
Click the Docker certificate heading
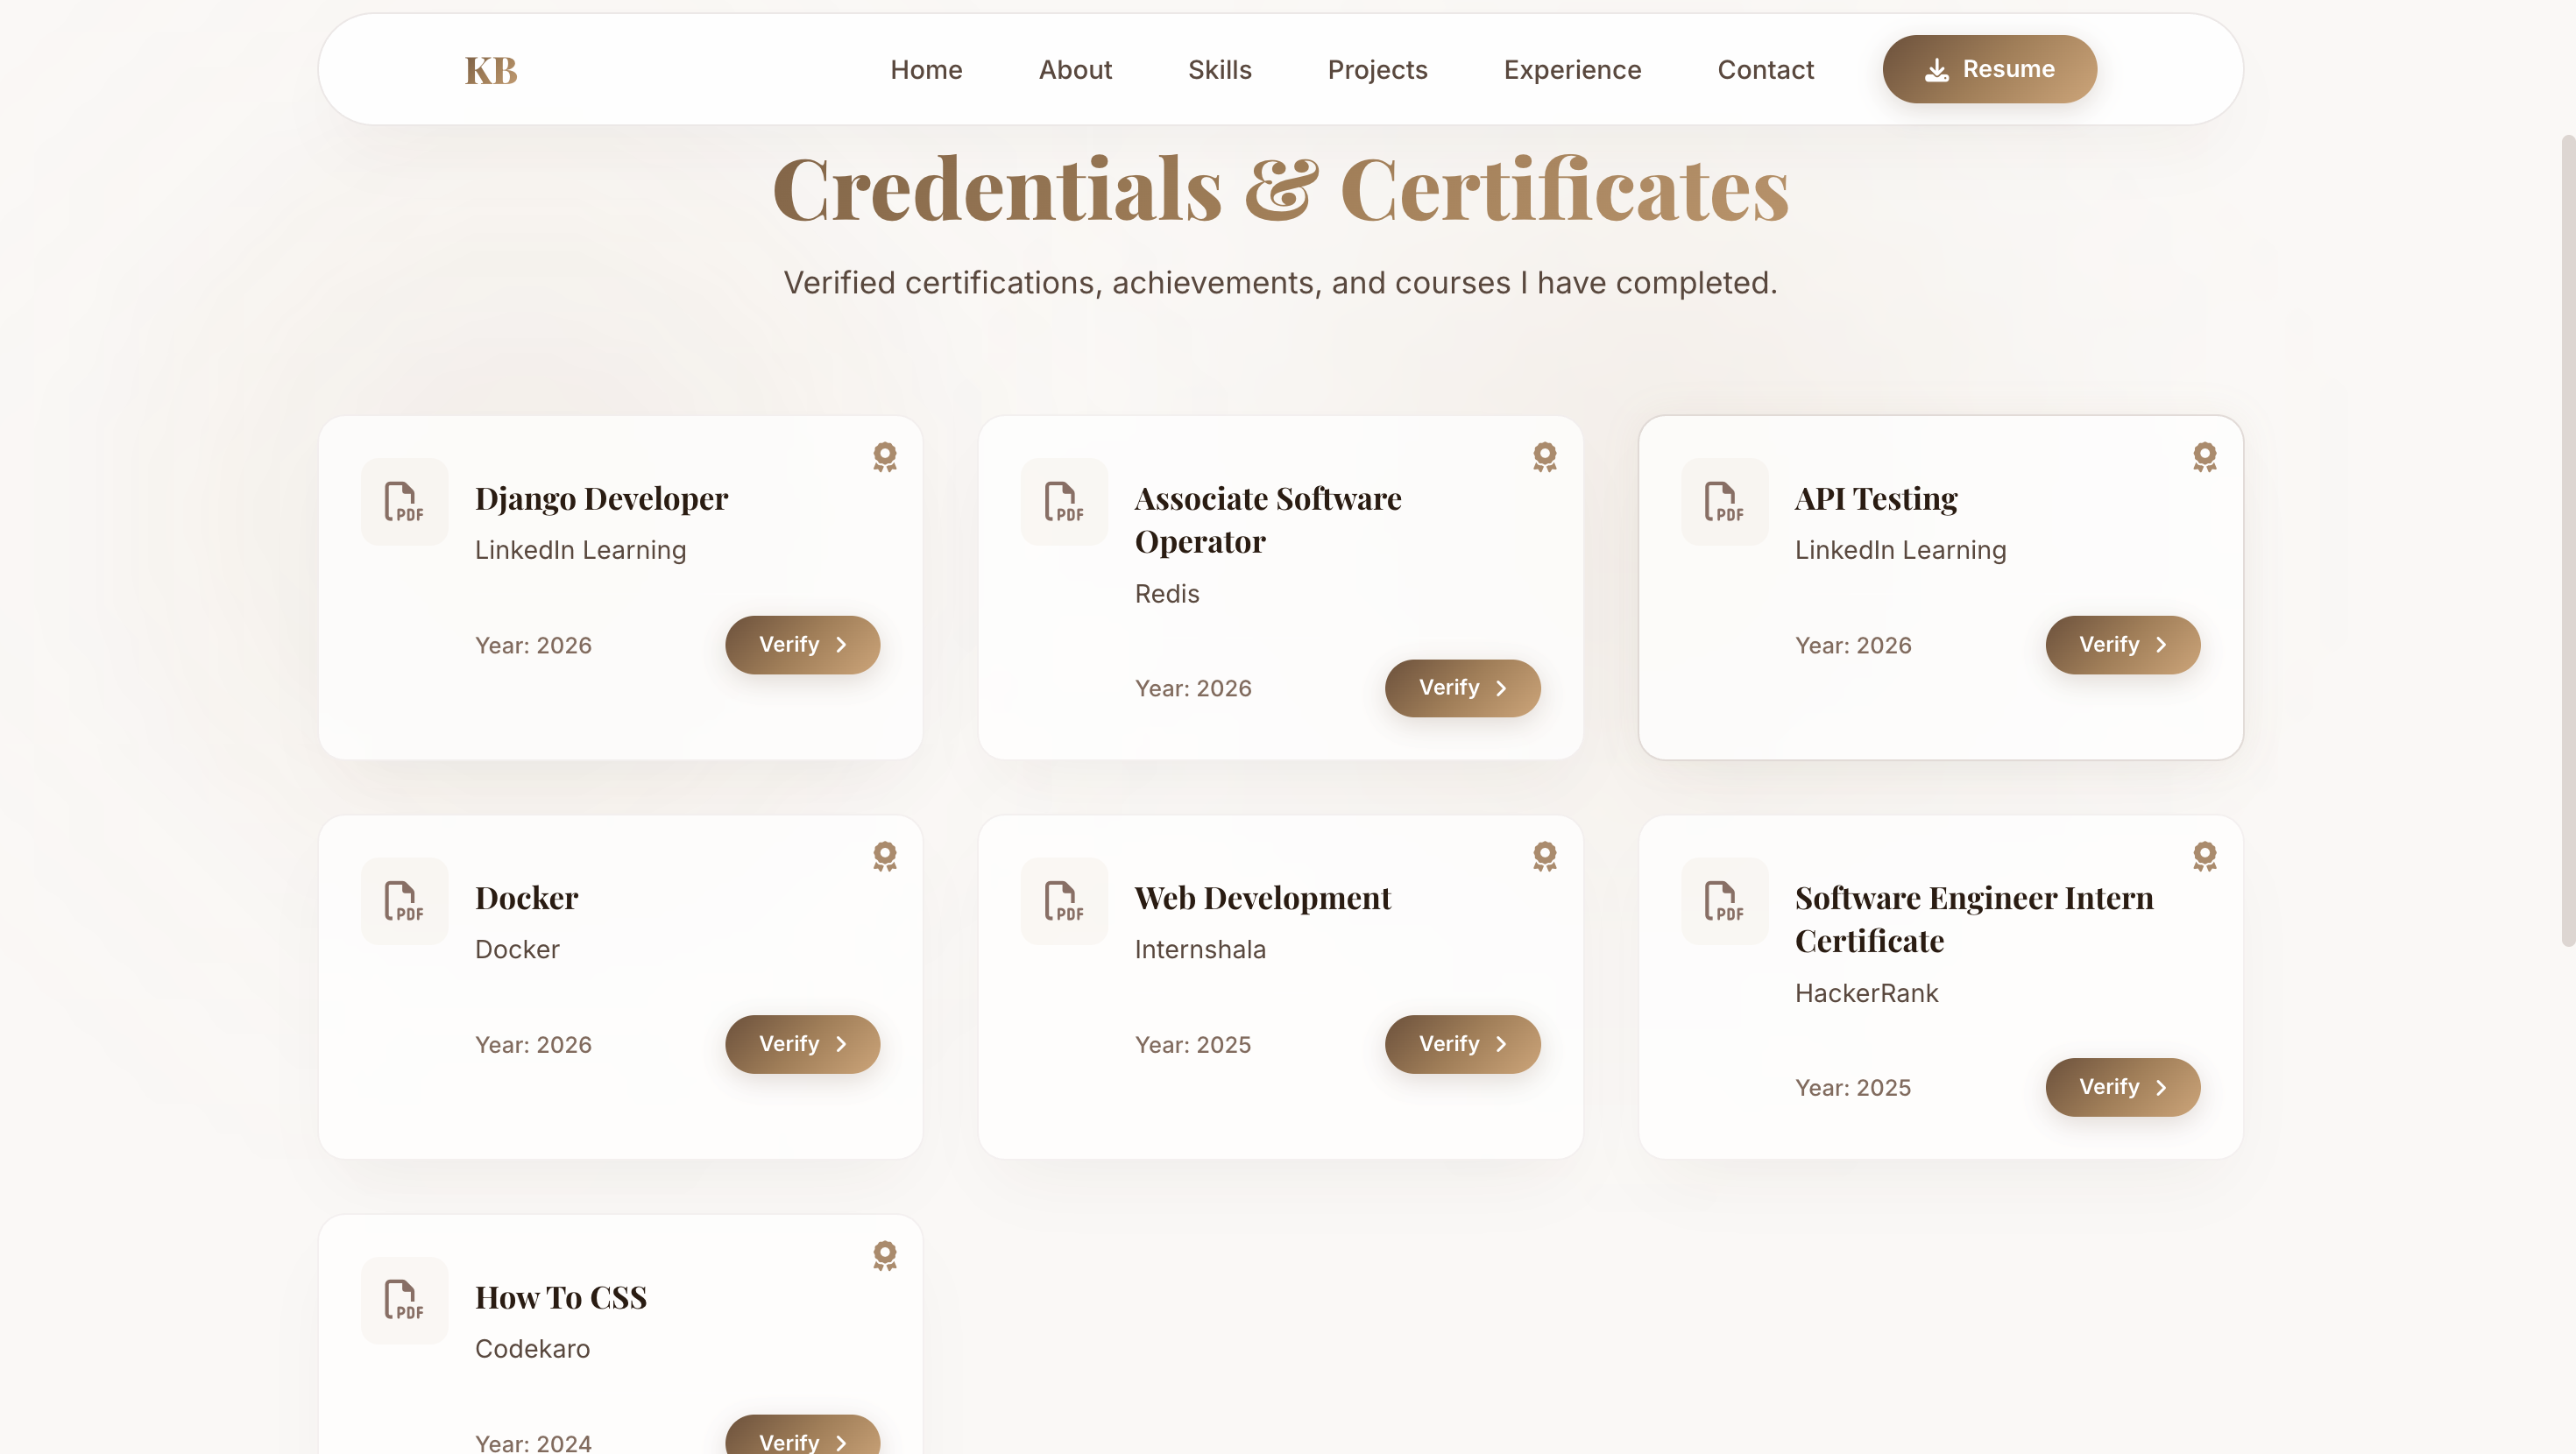tap(526, 897)
